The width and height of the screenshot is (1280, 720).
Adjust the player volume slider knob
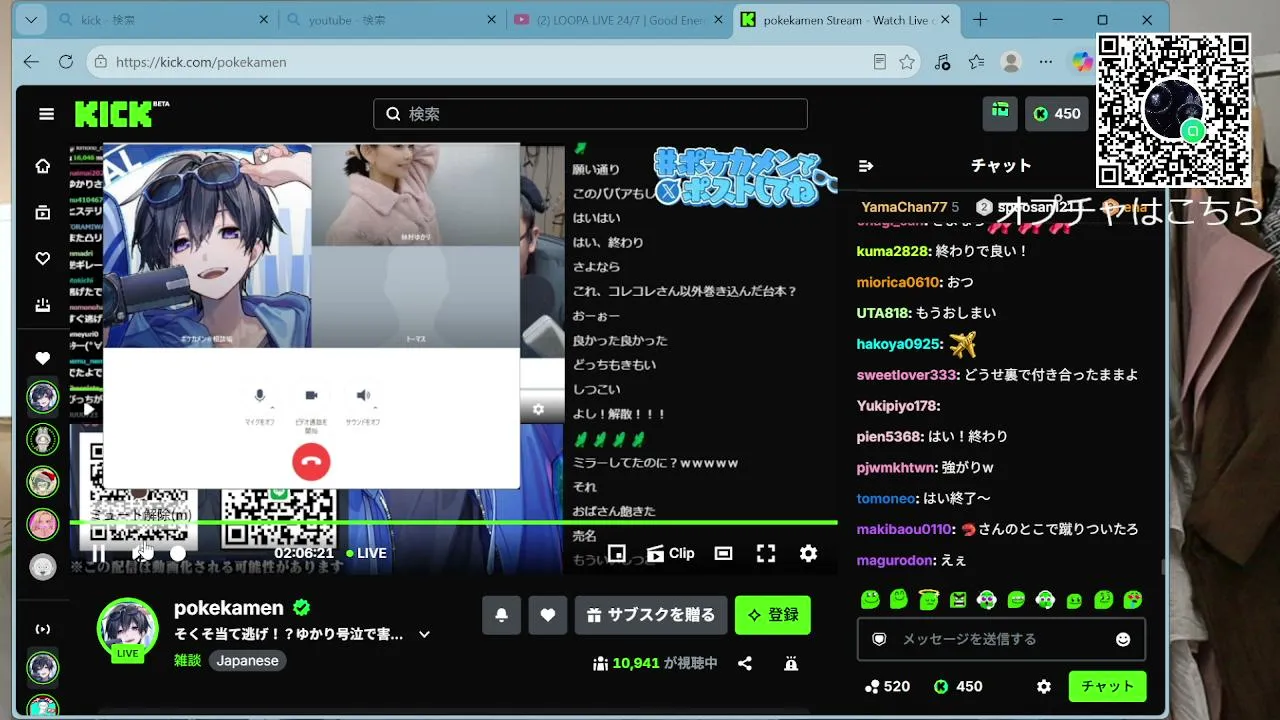coord(178,553)
